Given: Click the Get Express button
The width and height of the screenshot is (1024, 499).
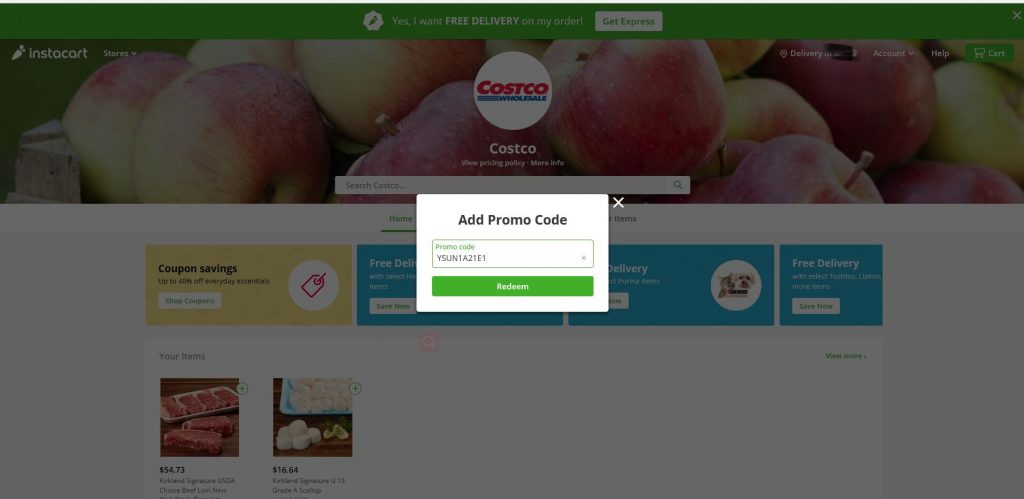Looking at the screenshot, I should click(628, 21).
